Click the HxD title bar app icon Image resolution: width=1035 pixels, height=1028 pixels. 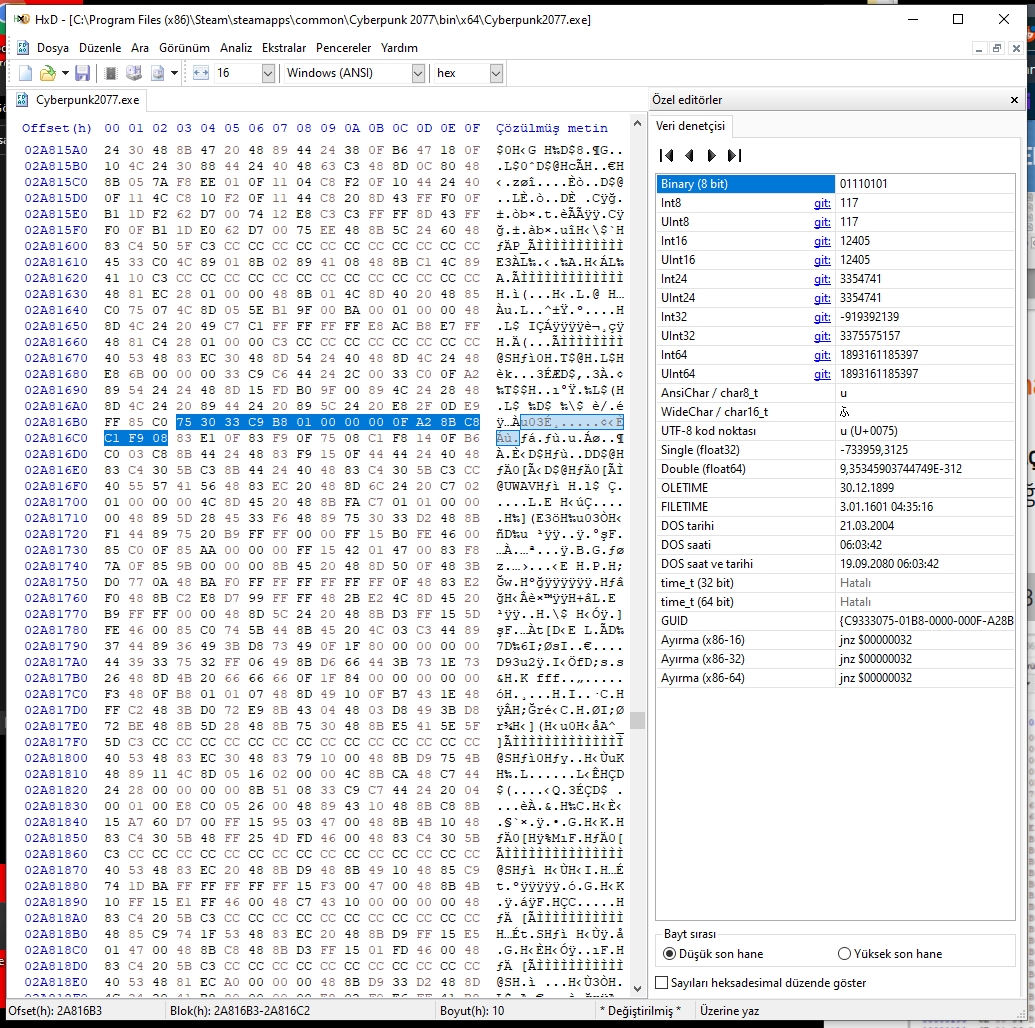tap(21, 19)
